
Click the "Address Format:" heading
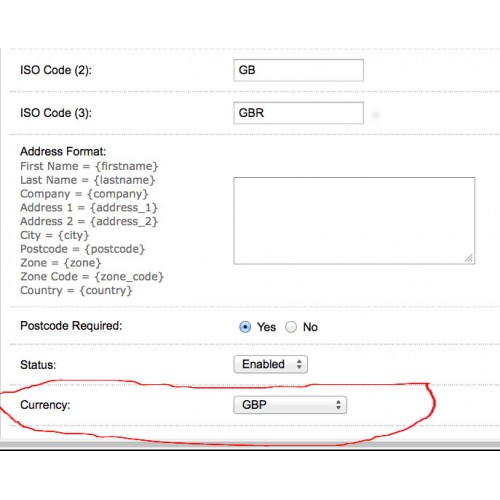point(63,152)
